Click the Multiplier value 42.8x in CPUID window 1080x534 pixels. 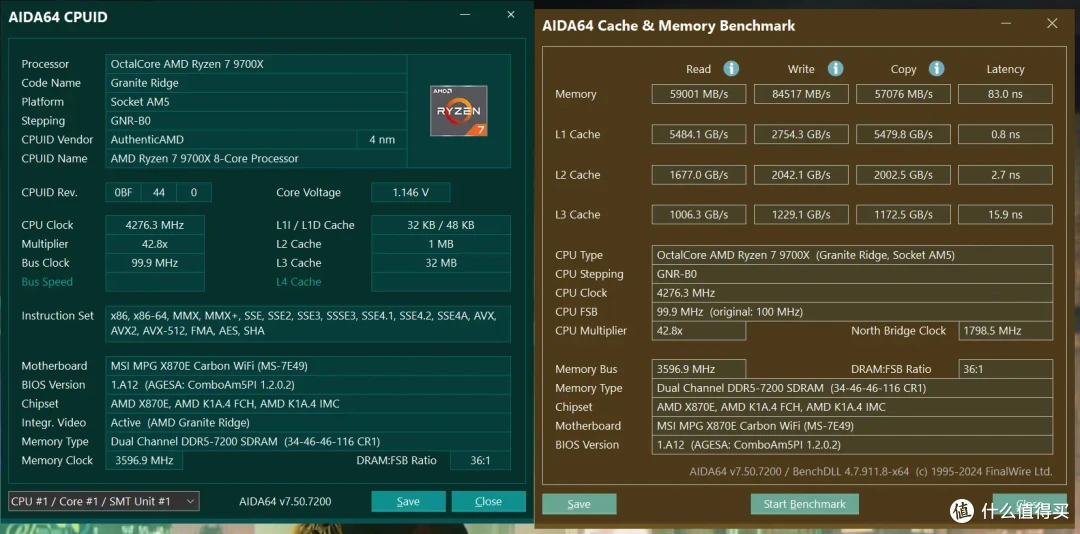point(155,244)
